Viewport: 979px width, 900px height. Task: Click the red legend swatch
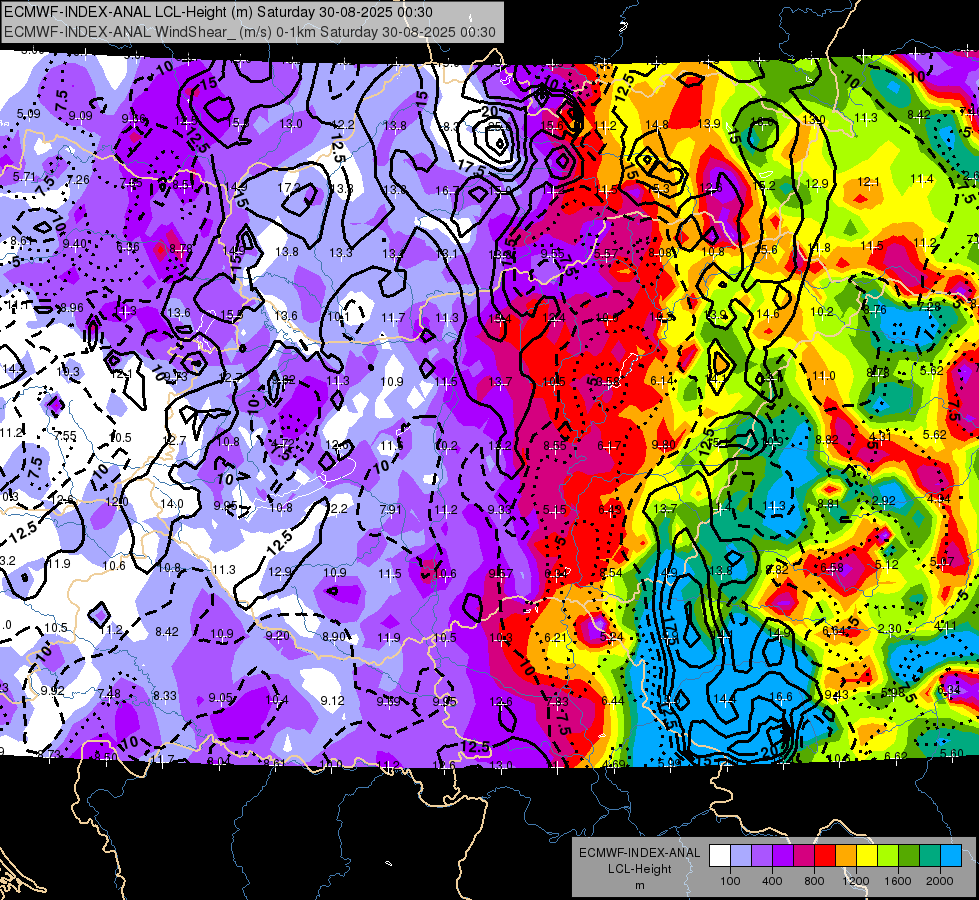pos(825,856)
